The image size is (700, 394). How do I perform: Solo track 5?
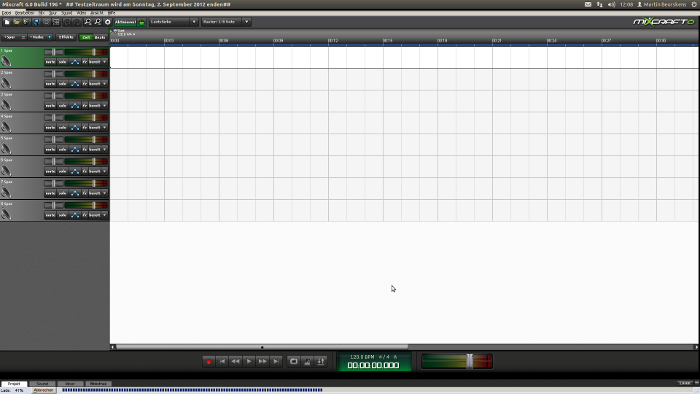(x=62, y=149)
